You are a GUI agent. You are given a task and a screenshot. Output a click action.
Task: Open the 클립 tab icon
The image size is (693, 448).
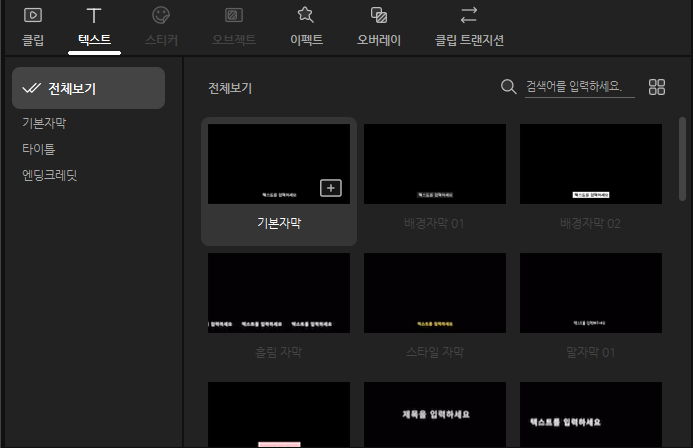tap(33, 16)
